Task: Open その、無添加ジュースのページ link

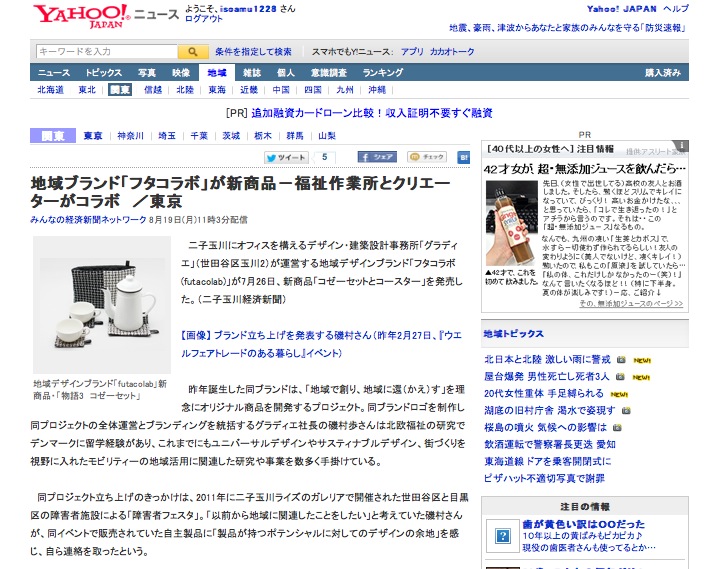Action: coord(631,303)
